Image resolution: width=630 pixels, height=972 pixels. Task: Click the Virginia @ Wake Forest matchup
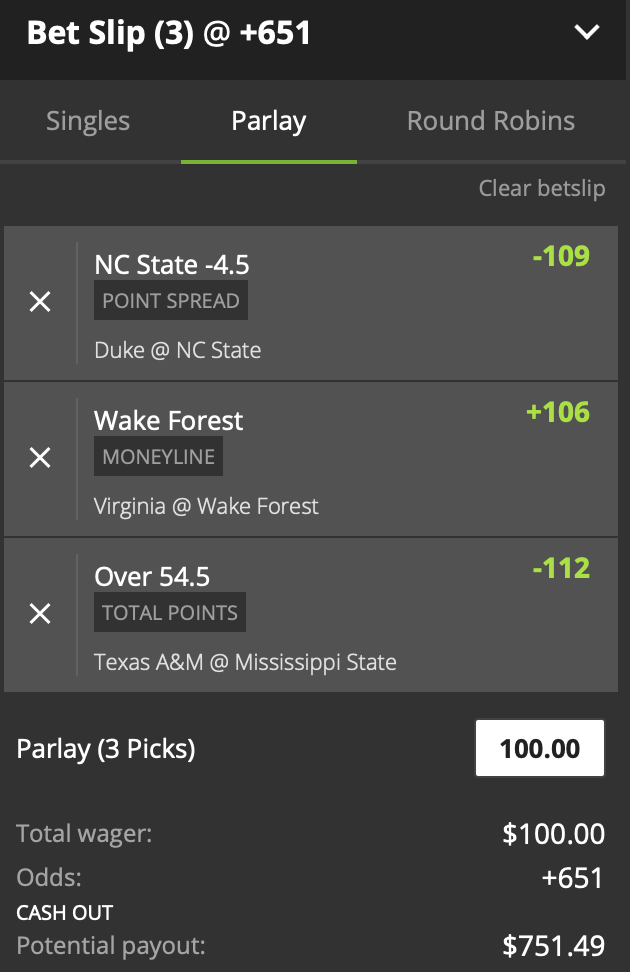(206, 506)
